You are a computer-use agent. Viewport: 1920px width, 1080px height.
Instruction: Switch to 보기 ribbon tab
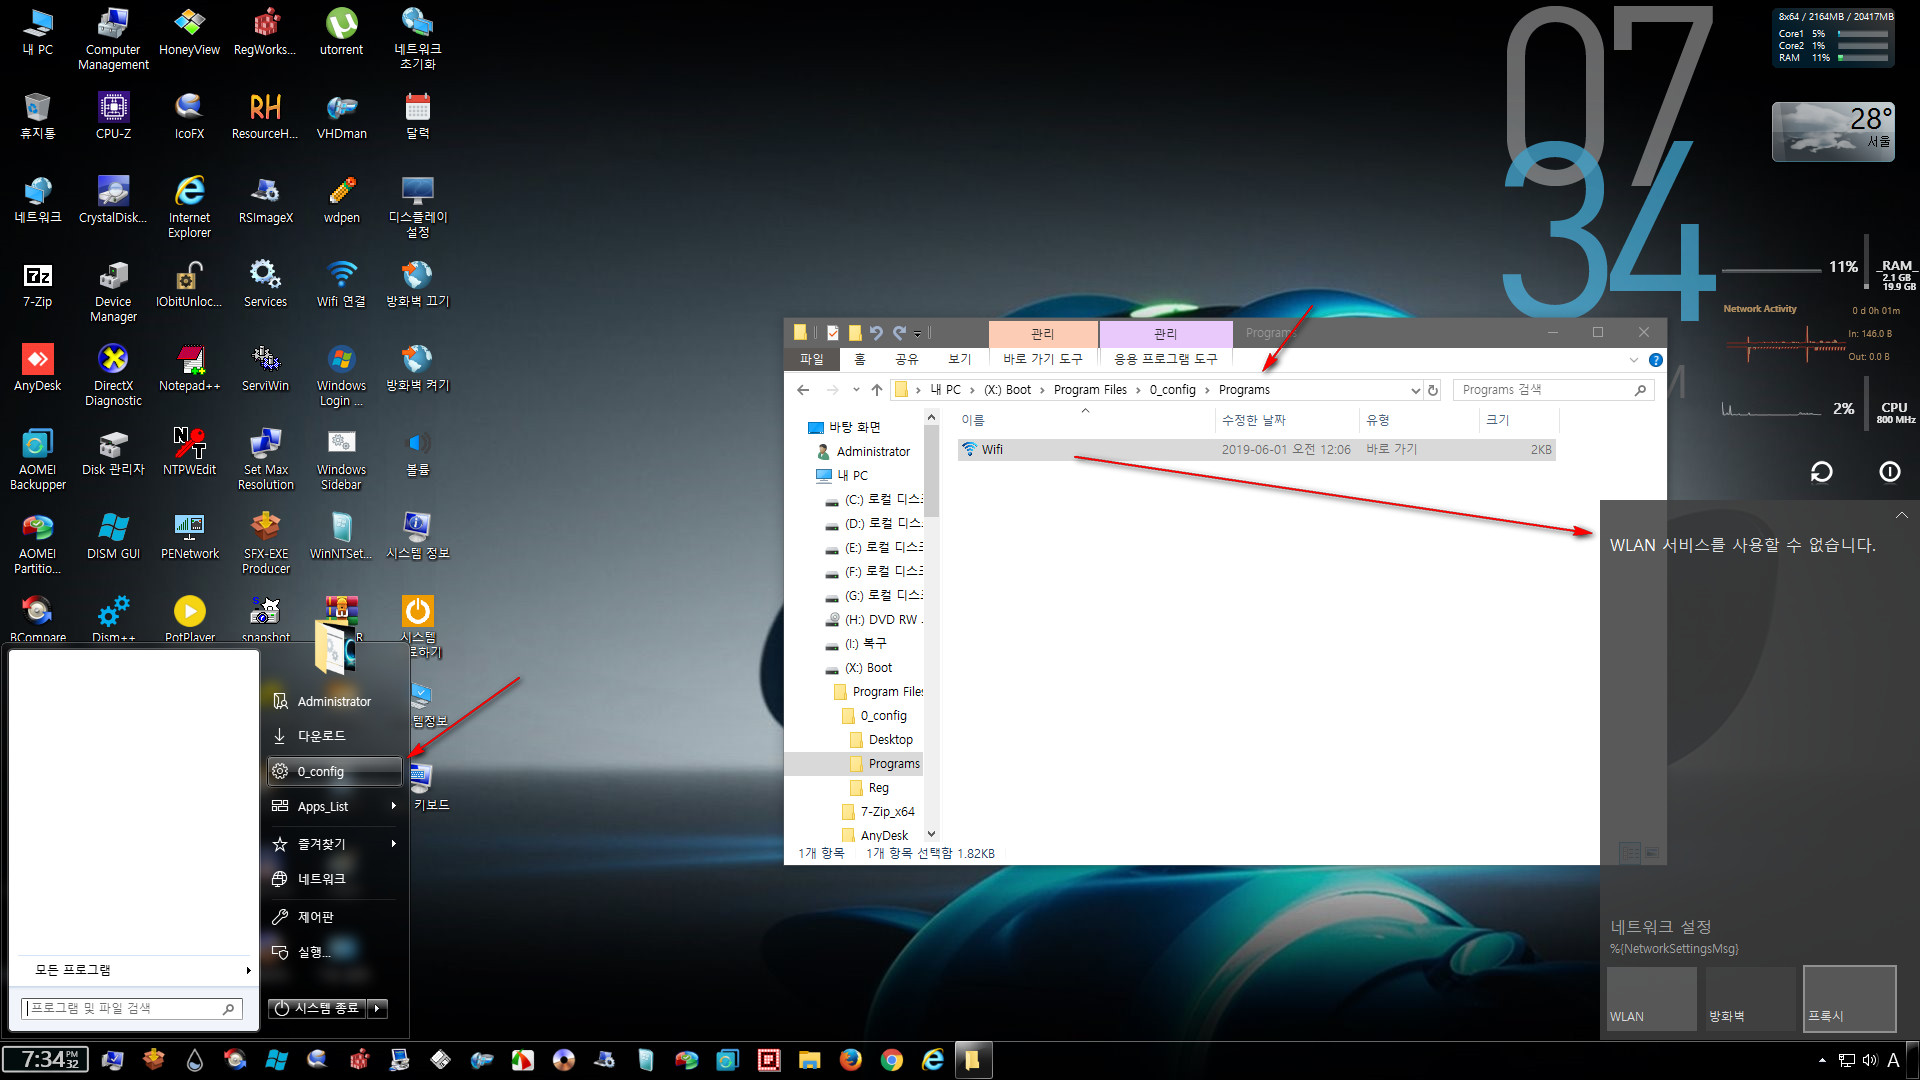(x=959, y=359)
